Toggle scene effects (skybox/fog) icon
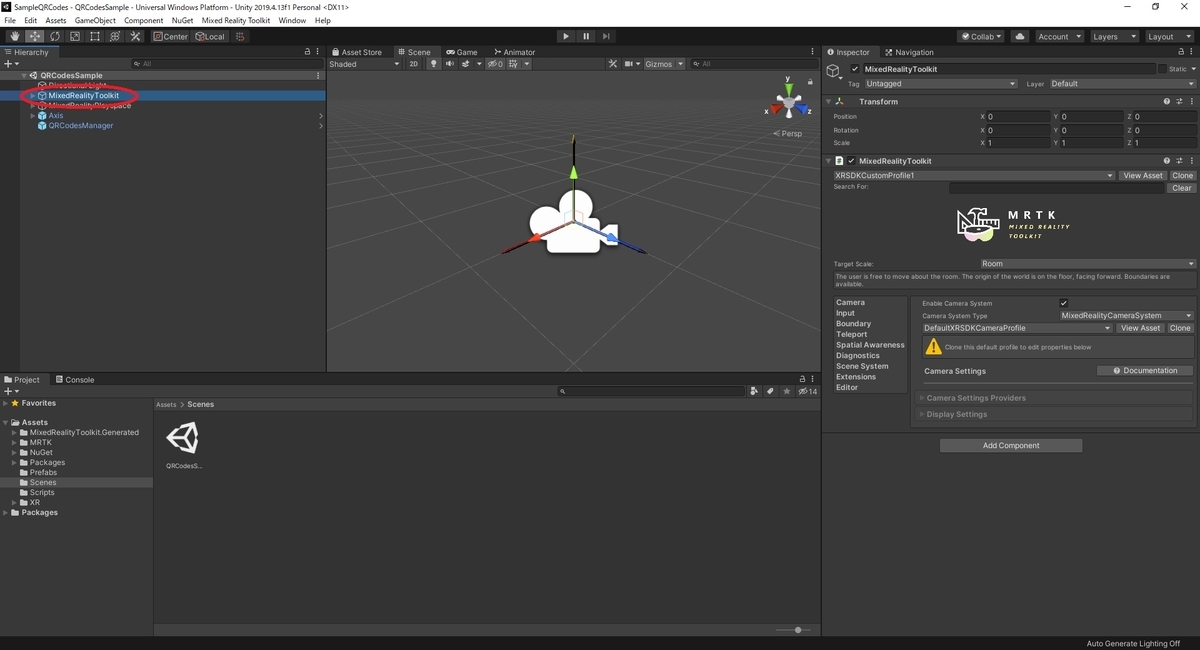1200x650 pixels. click(x=467, y=64)
